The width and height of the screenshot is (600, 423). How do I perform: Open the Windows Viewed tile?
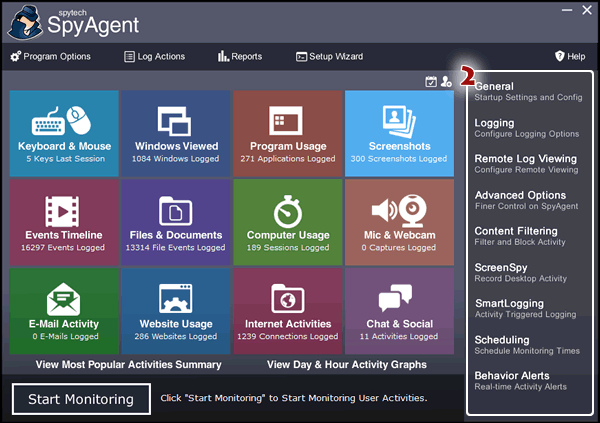[x=176, y=132]
